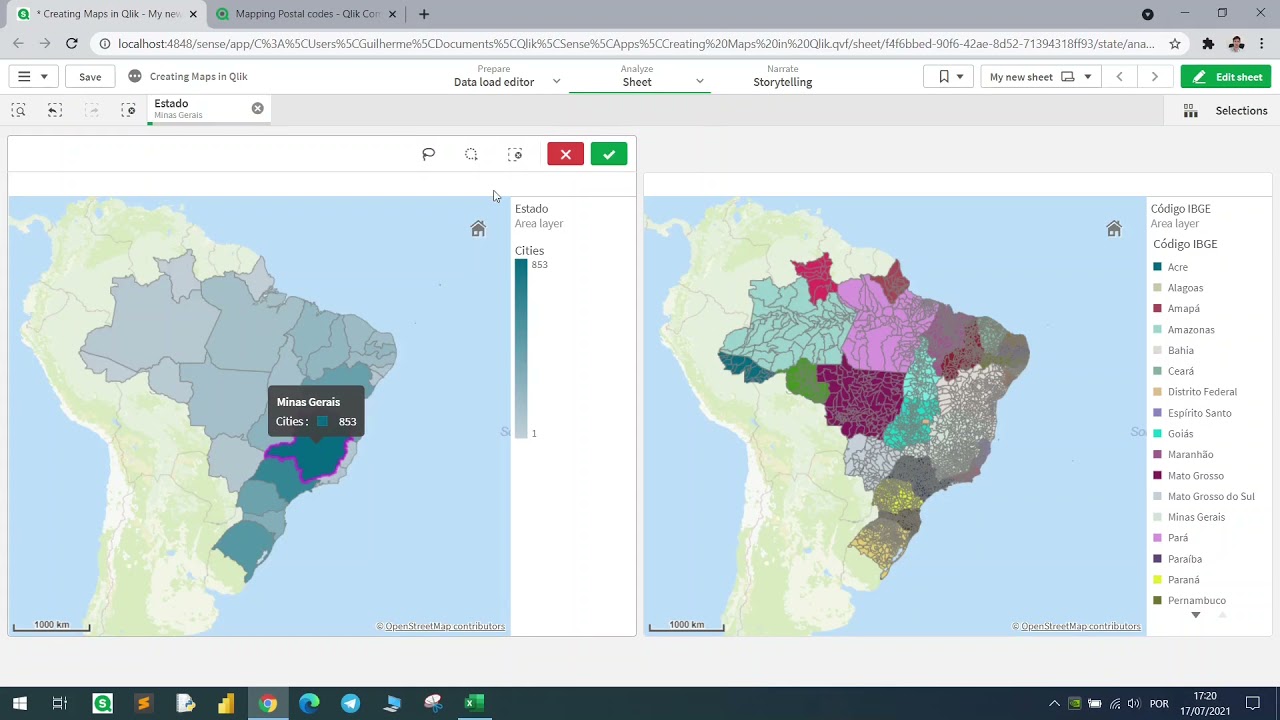Open OpenStreetMap contributors link on left map
Viewport: 1280px width, 720px height.
click(445, 627)
